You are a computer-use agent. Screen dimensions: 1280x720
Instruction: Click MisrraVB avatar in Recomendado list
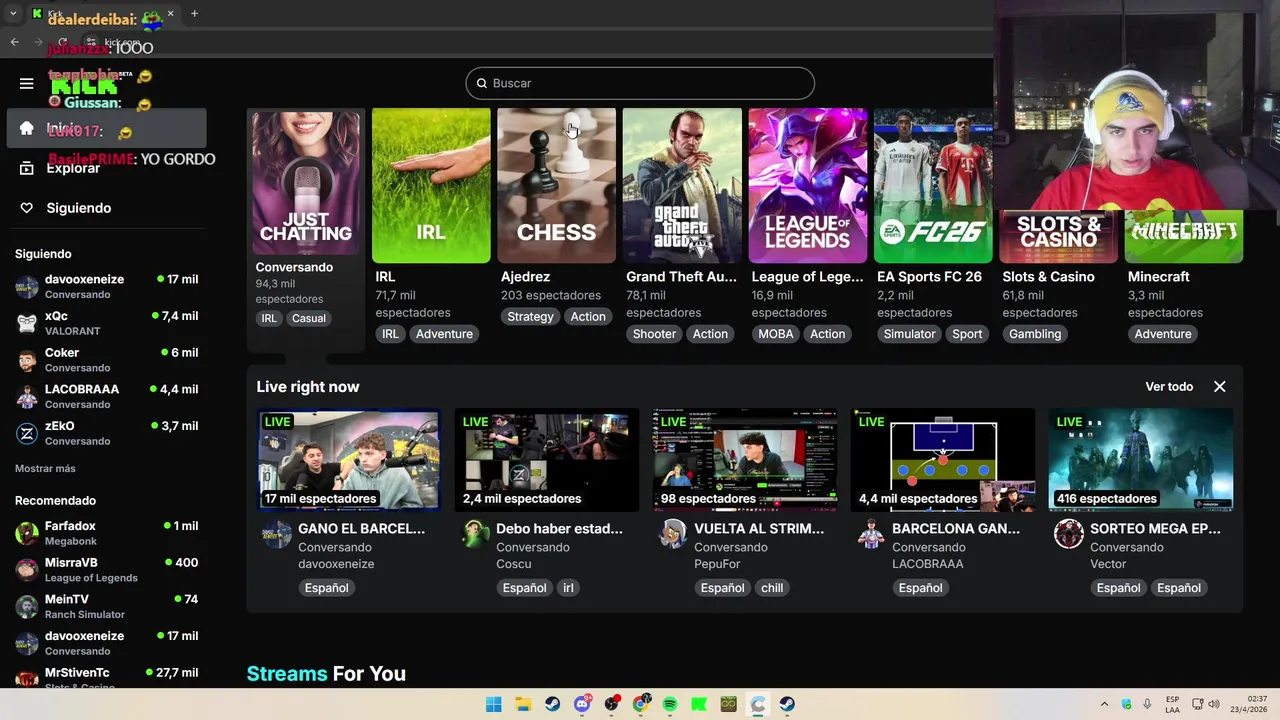[27, 570]
